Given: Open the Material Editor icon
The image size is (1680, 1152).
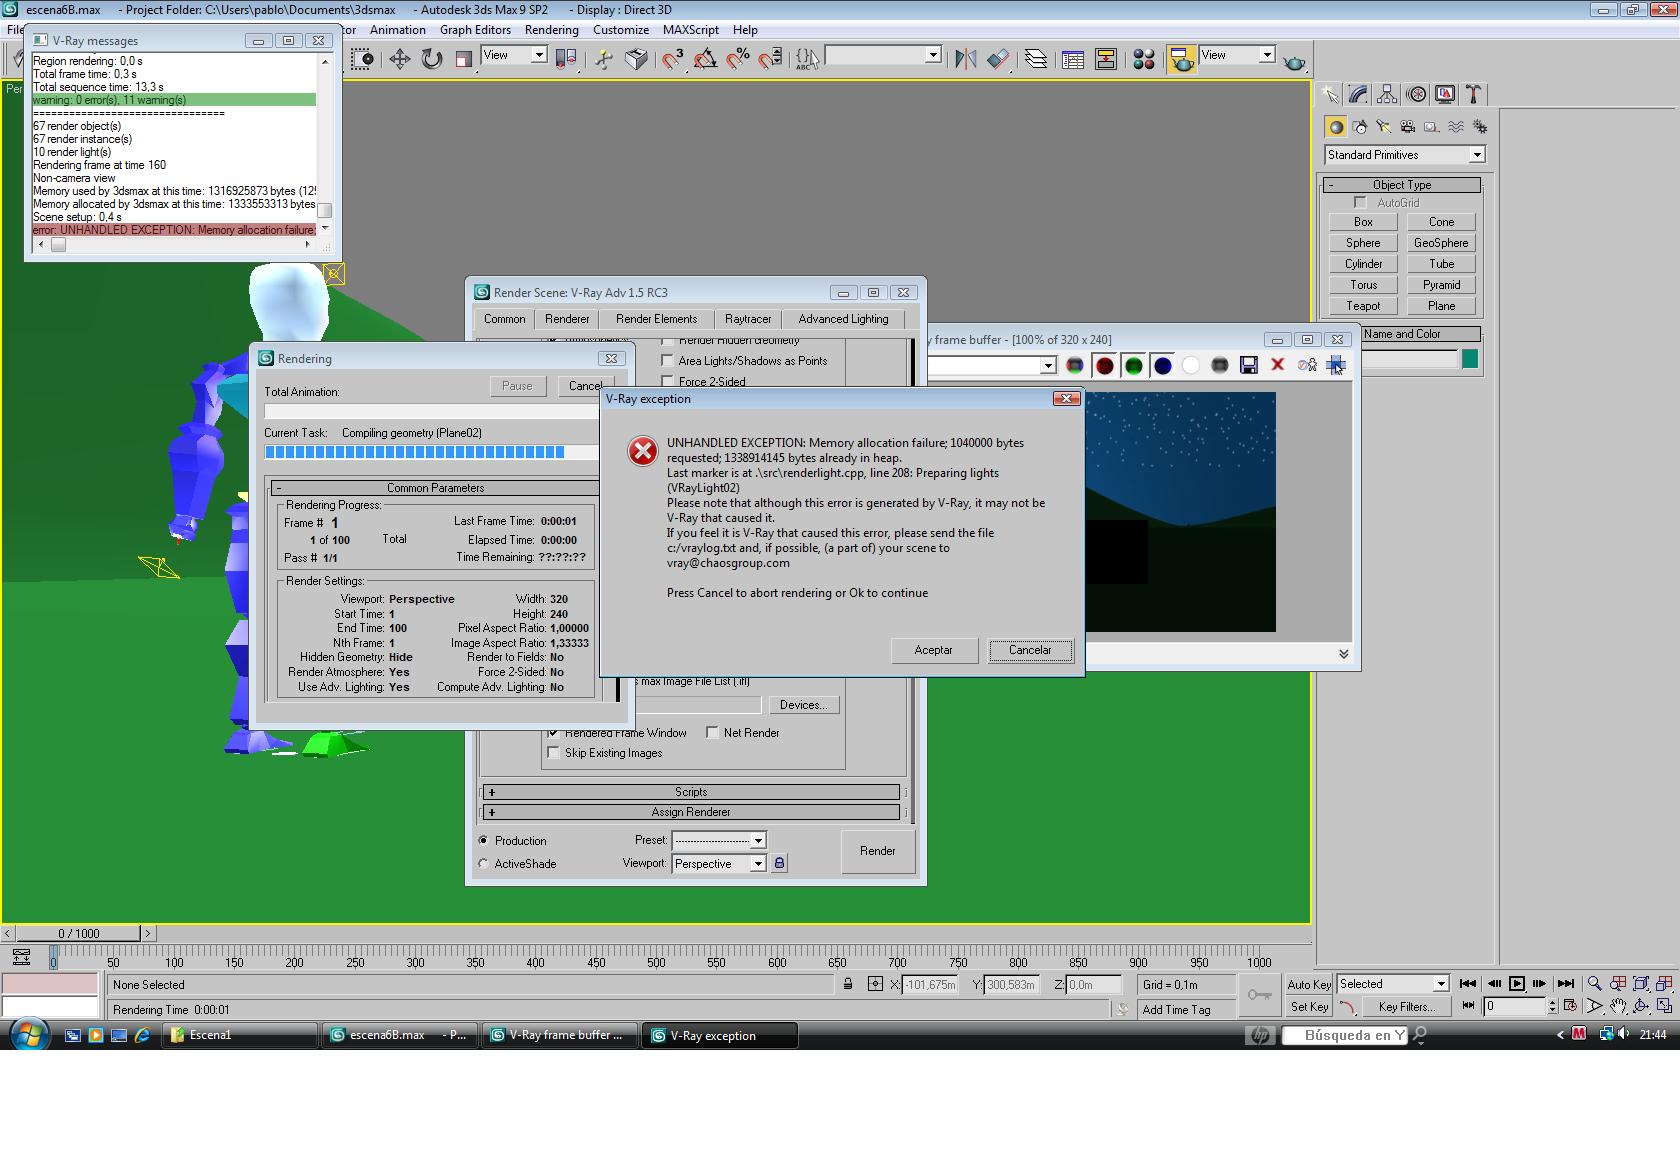Looking at the screenshot, I should (x=1144, y=59).
